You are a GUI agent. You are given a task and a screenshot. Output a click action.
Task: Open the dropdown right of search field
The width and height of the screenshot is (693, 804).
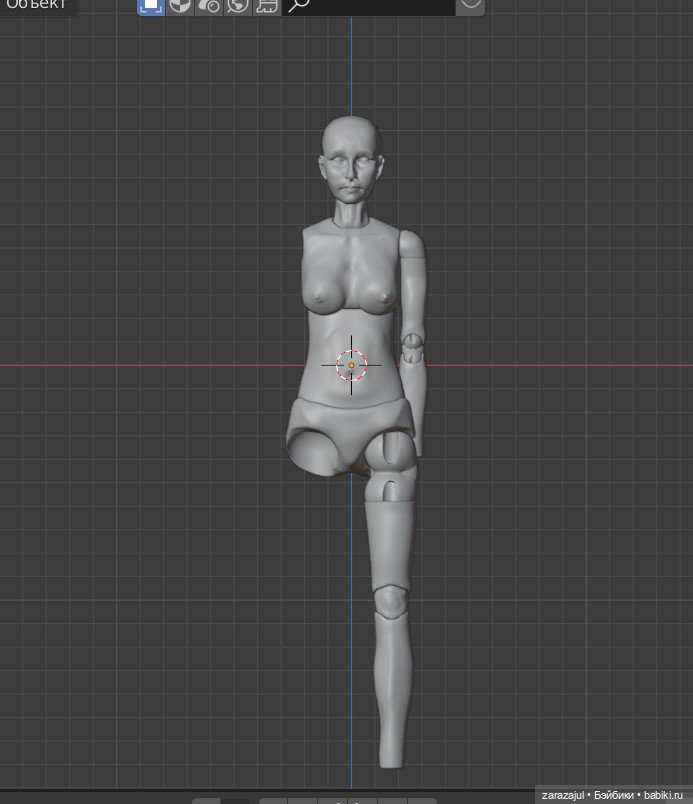coord(470,6)
